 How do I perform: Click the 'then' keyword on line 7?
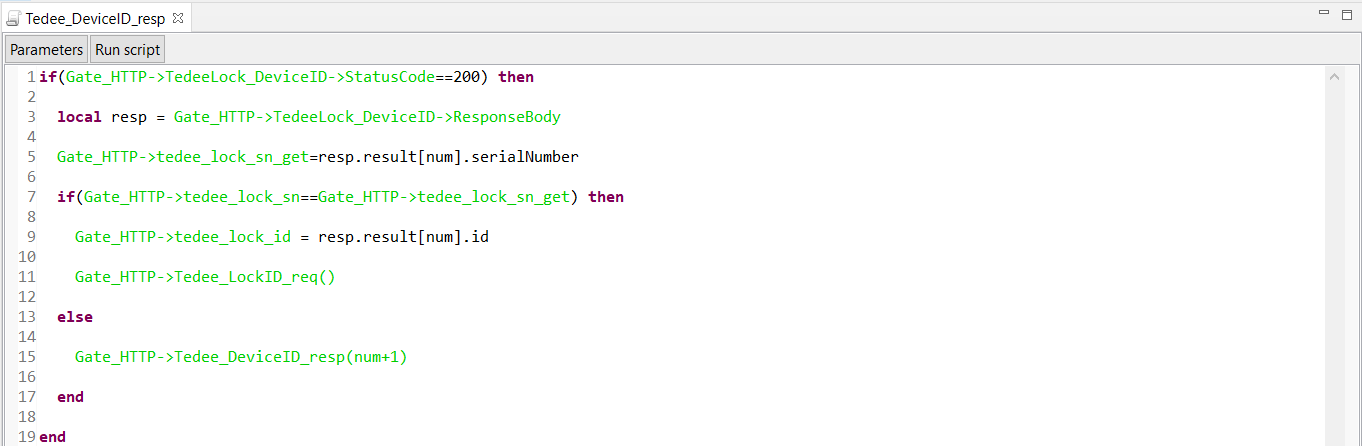pos(606,197)
